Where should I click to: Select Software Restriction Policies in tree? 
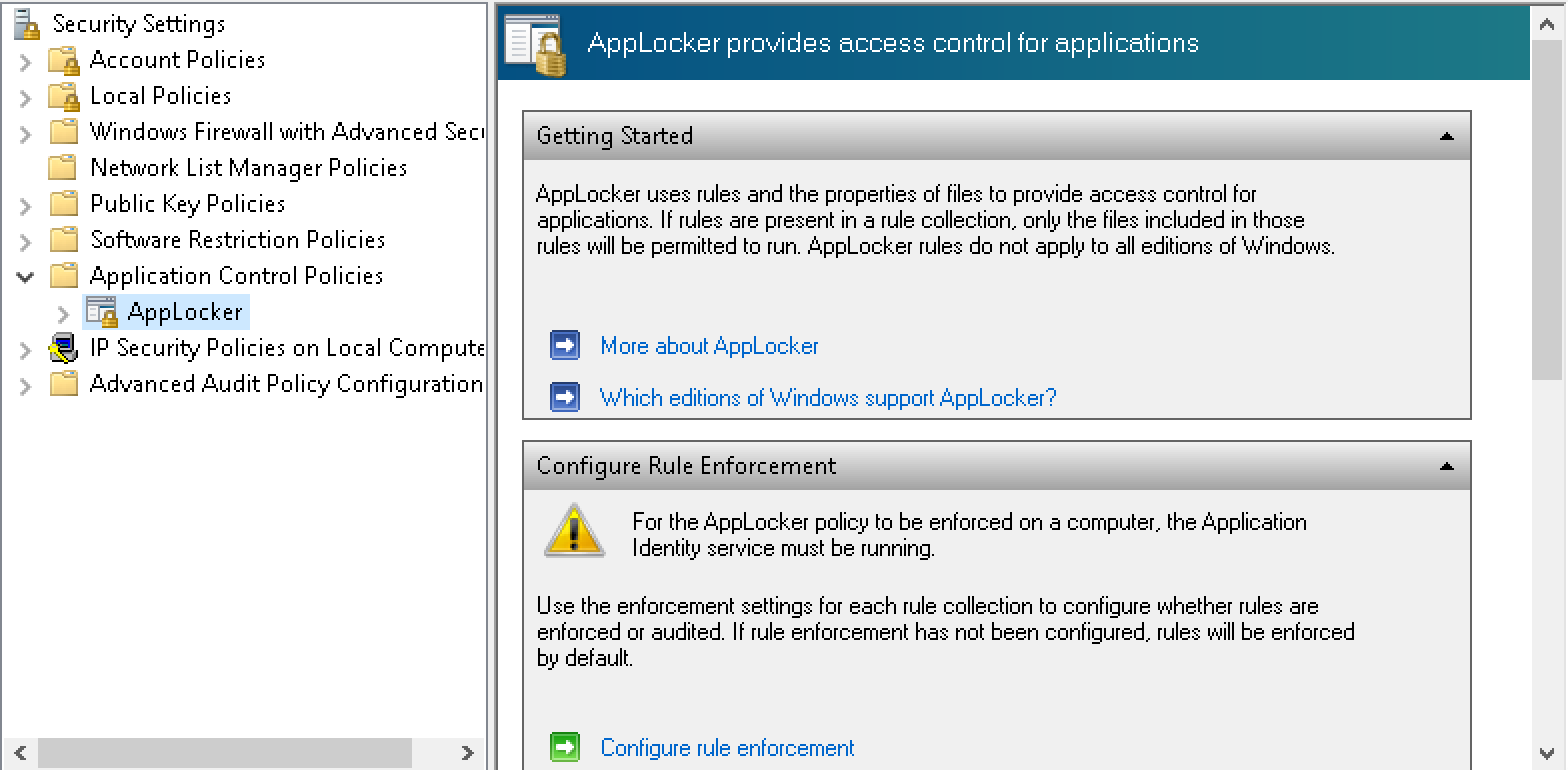tap(237, 240)
